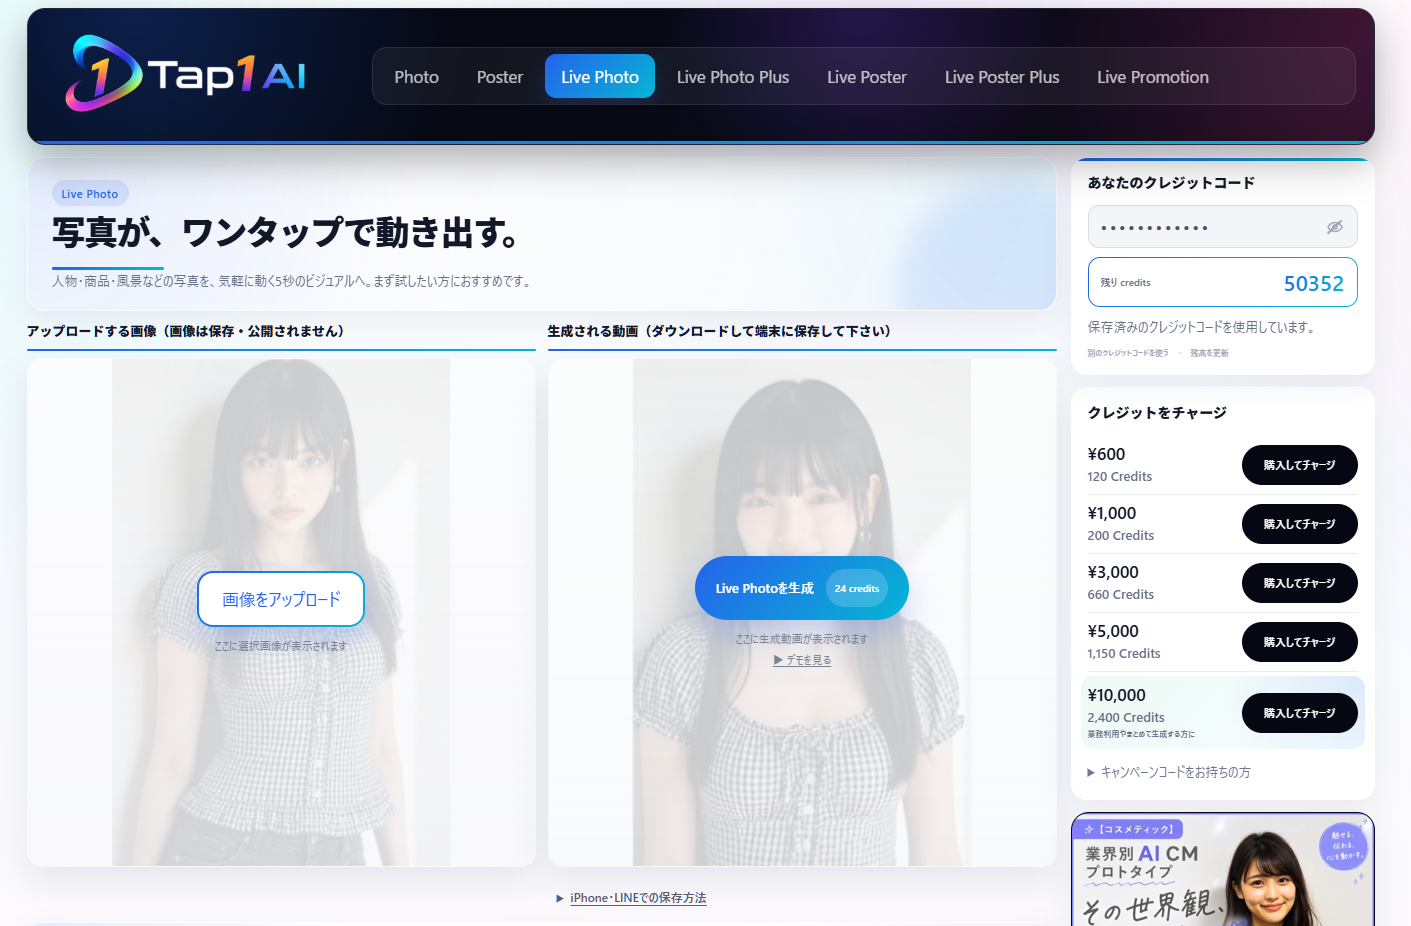Buy the ¥5,000 1,150 Credits pack
1411x926 pixels.
pos(1299,642)
